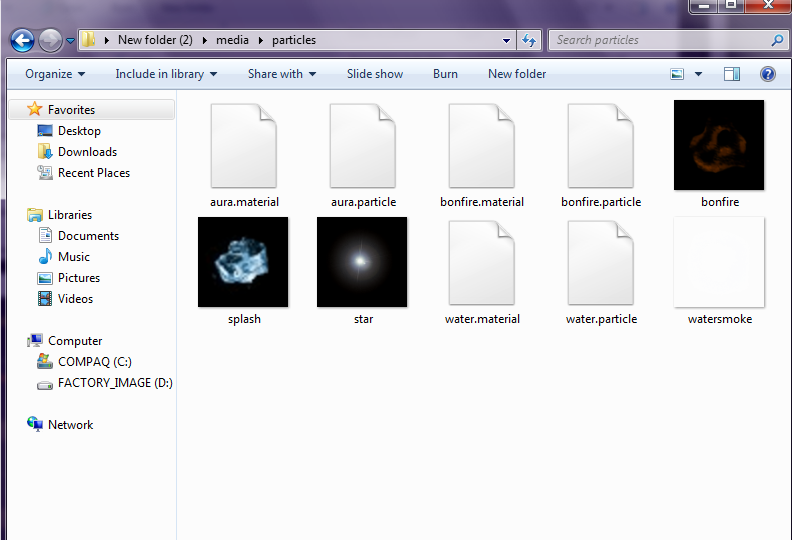Expand the arrow before New folder (2)
Image resolution: width=792 pixels, height=540 pixels.
click(x=107, y=40)
